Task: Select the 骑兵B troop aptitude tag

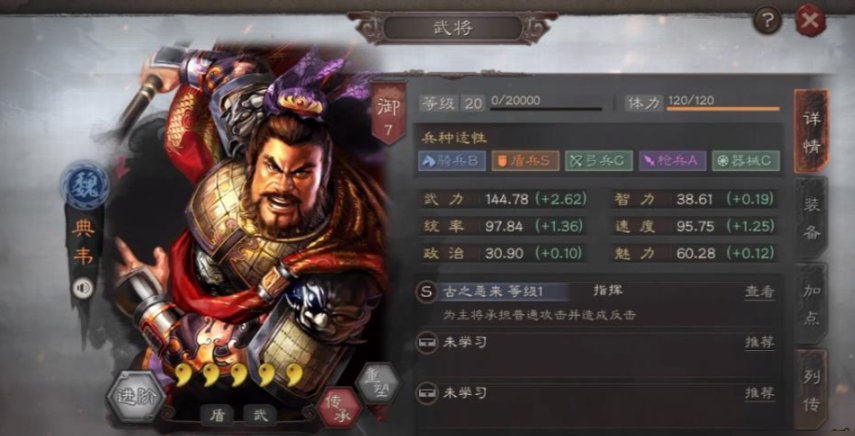Action: pos(452,161)
